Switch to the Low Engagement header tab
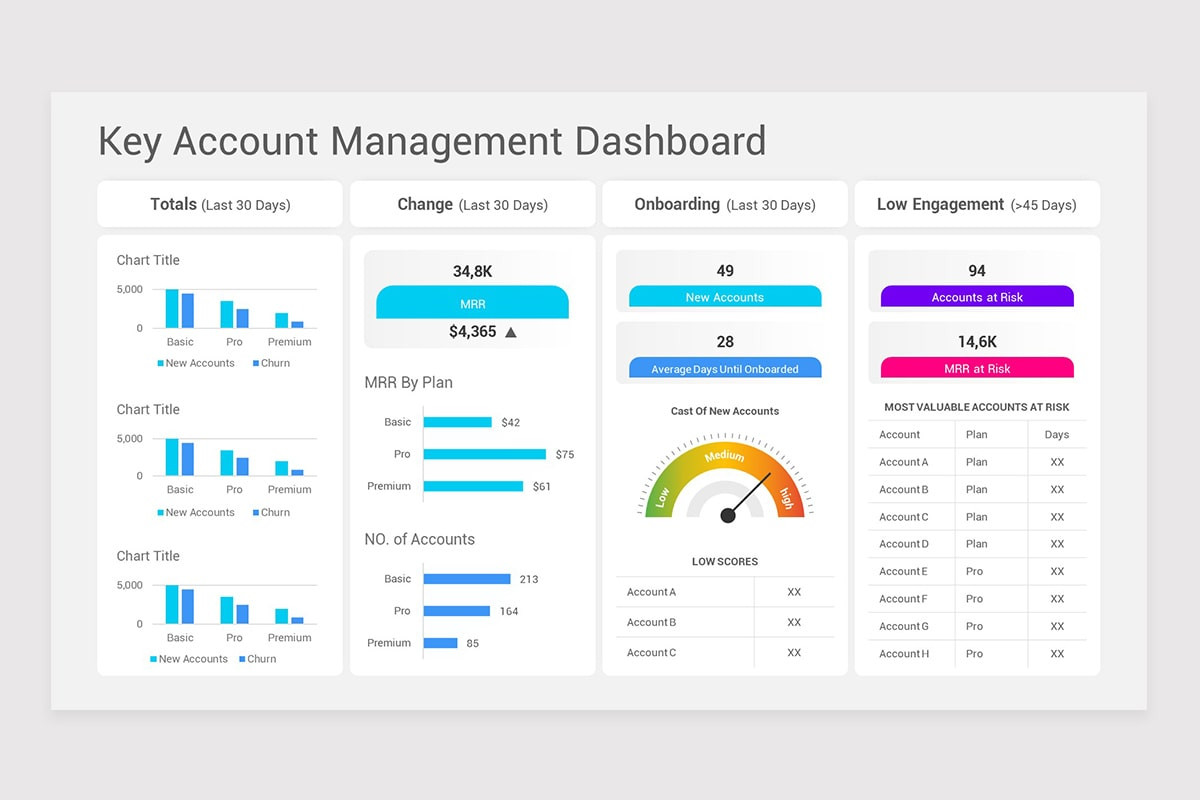The width and height of the screenshot is (1200, 800). [976, 204]
